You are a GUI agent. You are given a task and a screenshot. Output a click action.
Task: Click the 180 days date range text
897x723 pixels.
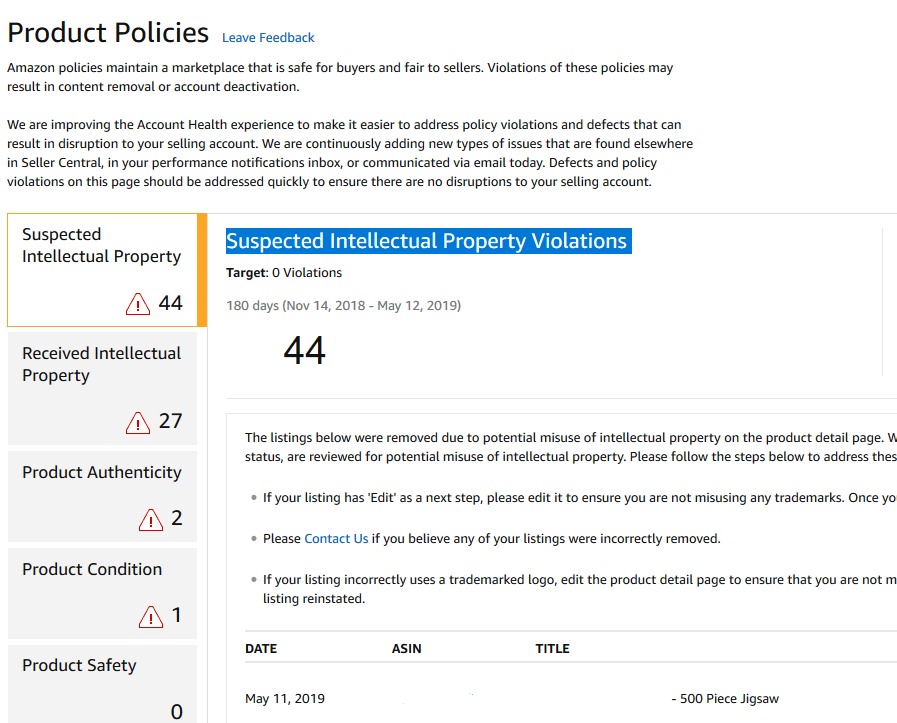pos(342,305)
